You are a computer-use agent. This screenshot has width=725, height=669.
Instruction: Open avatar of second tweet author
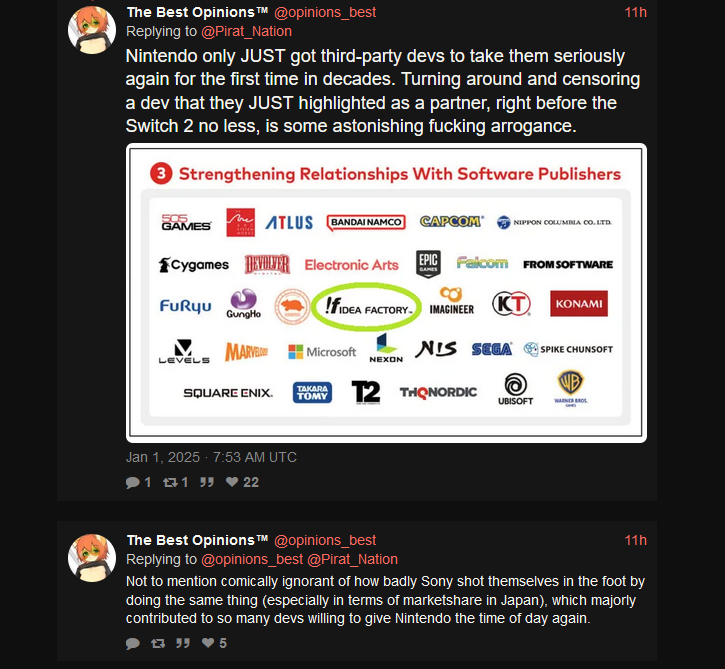pyautogui.click(x=92, y=558)
